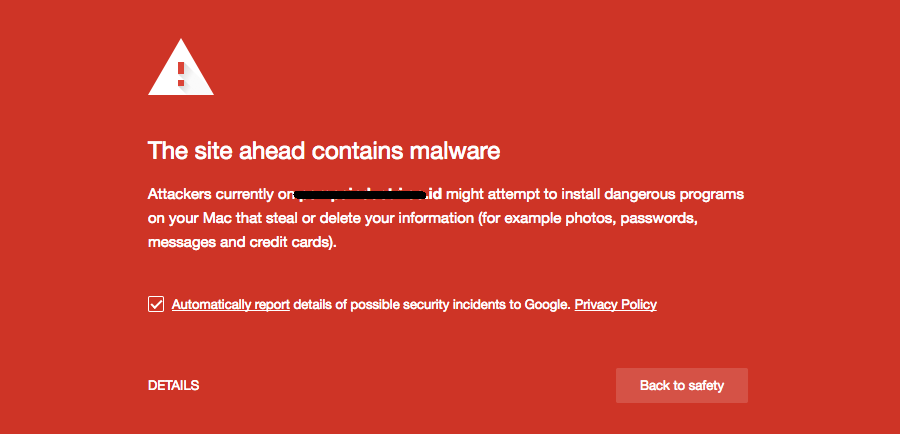Click the checkmark tick inside the checkbox
Viewport: 900px width, 434px height.
click(156, 304)
